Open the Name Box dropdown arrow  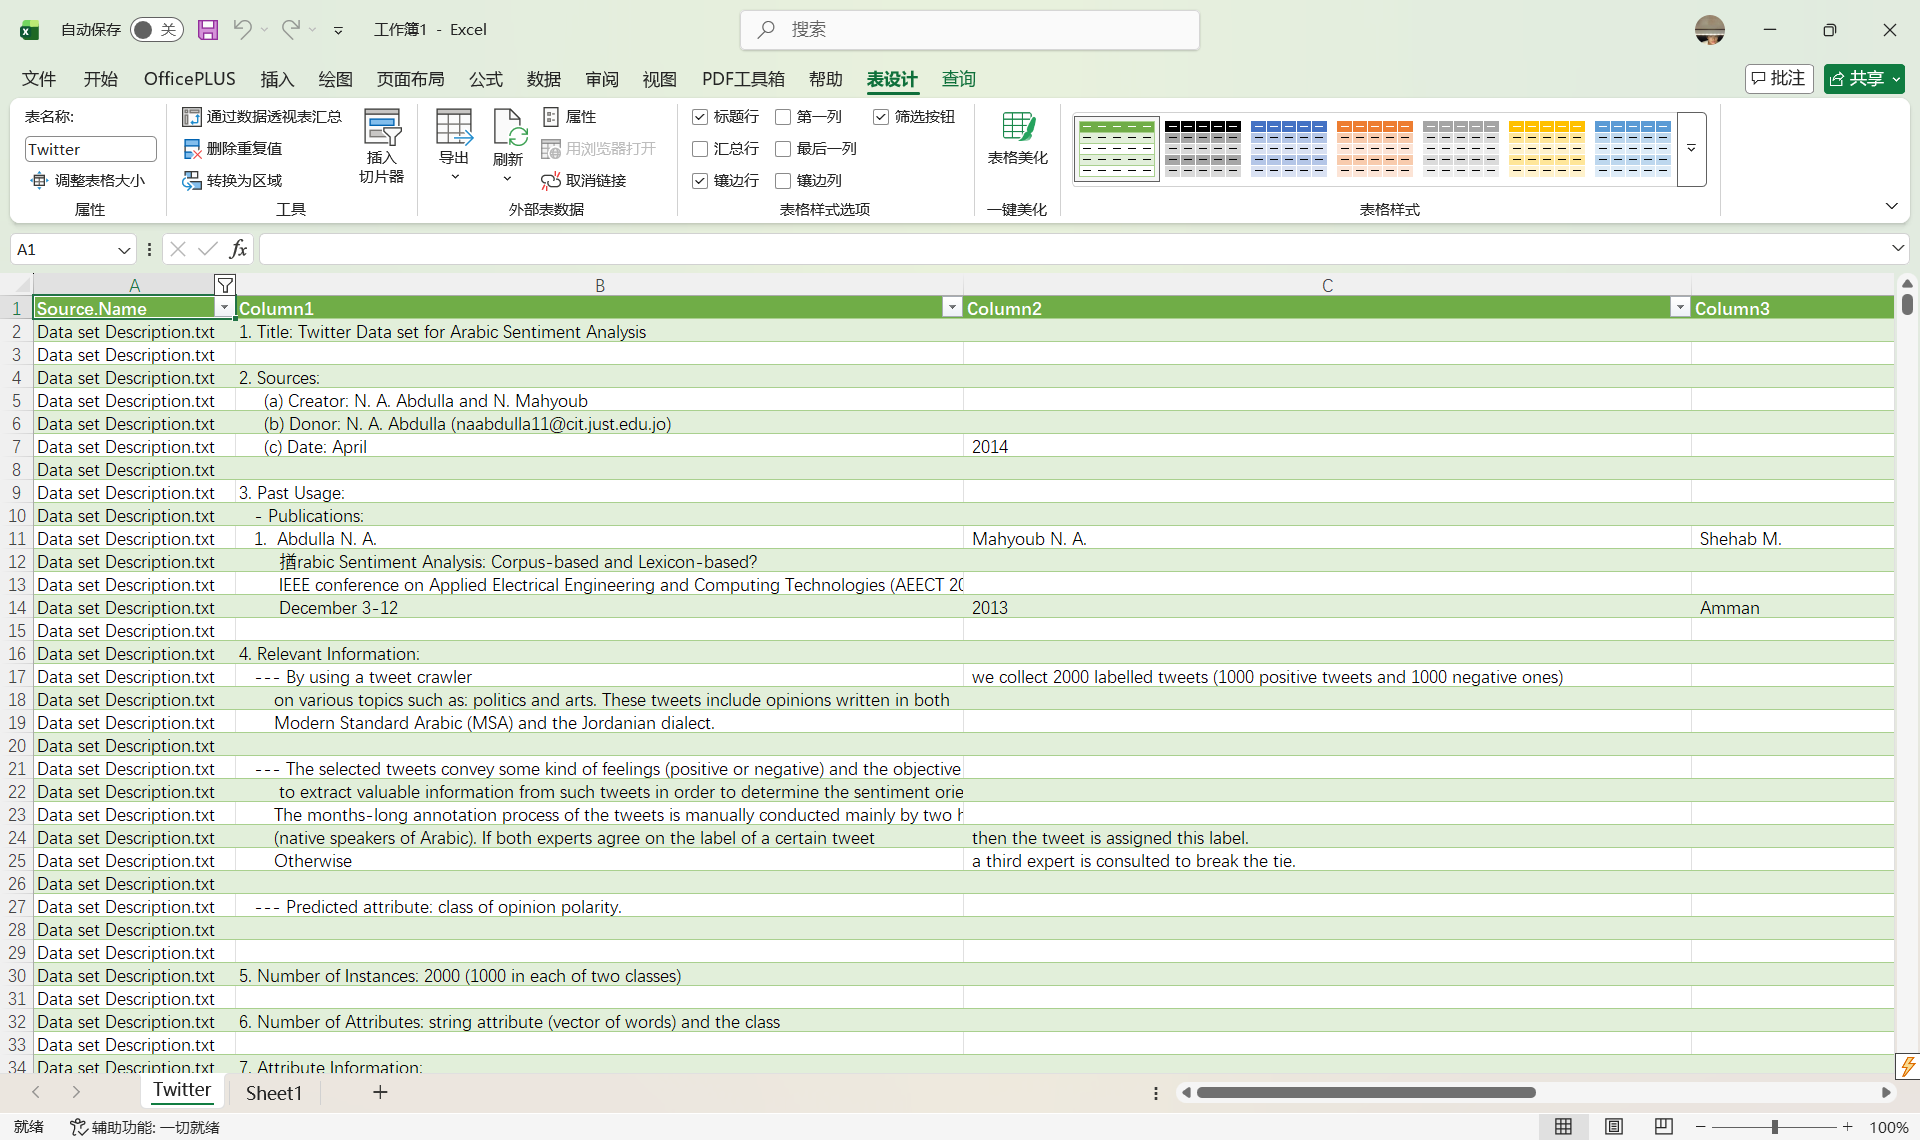124,250
